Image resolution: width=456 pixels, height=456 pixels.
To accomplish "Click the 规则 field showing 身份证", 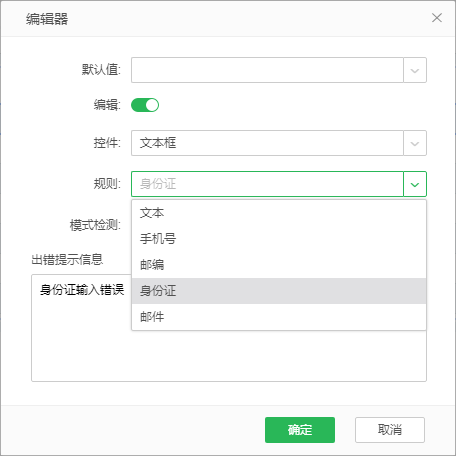I will (x=267, y=184).
